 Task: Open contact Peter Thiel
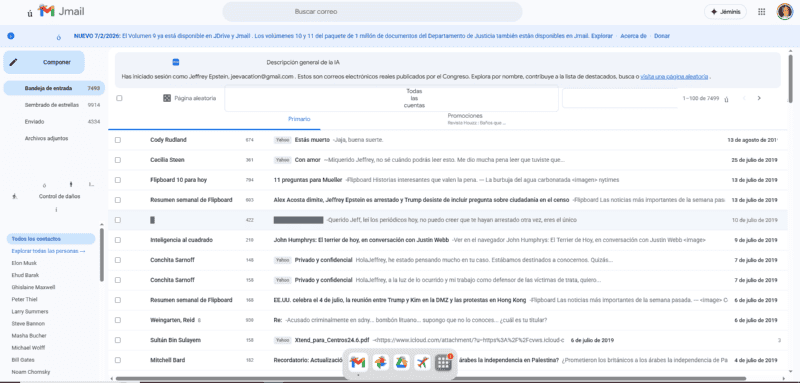point(24,299)
